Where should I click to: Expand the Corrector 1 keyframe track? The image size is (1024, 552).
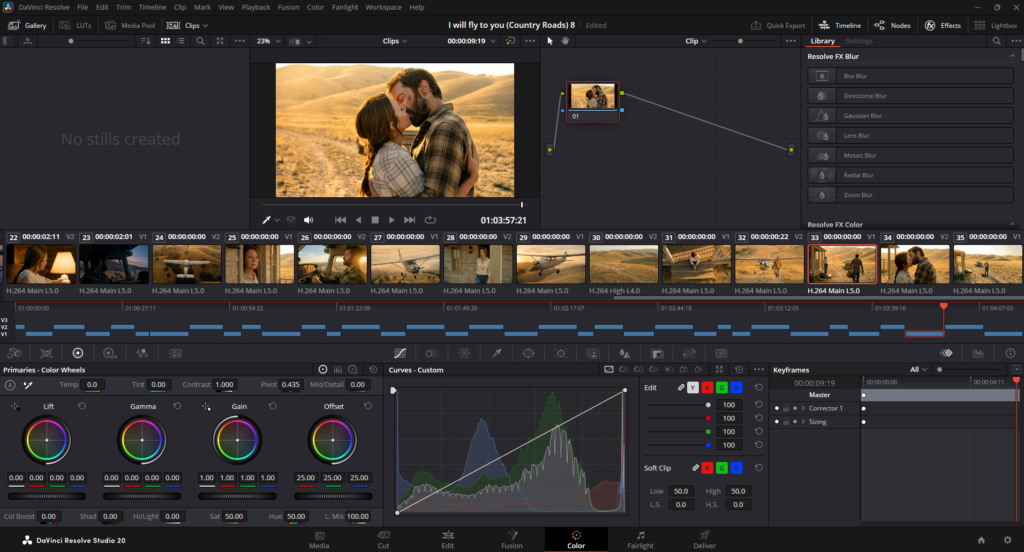coord(803,408)
